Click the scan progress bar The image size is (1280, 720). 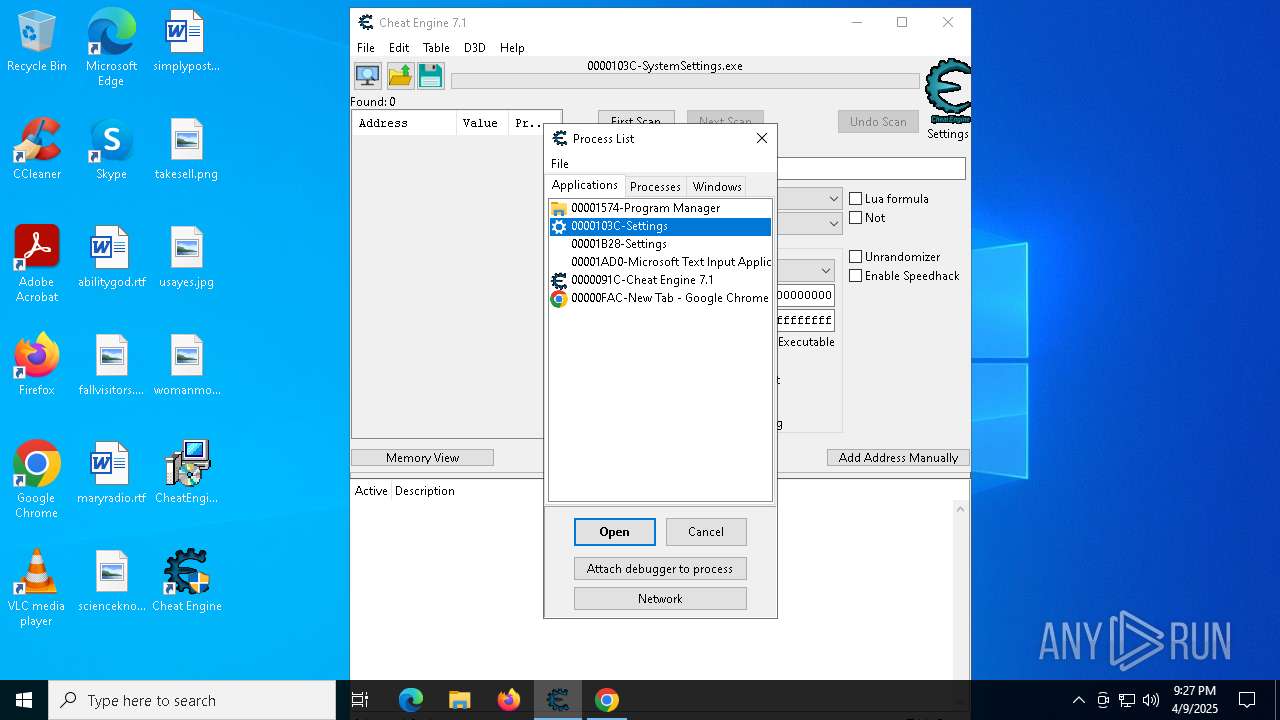click(685, 81)
